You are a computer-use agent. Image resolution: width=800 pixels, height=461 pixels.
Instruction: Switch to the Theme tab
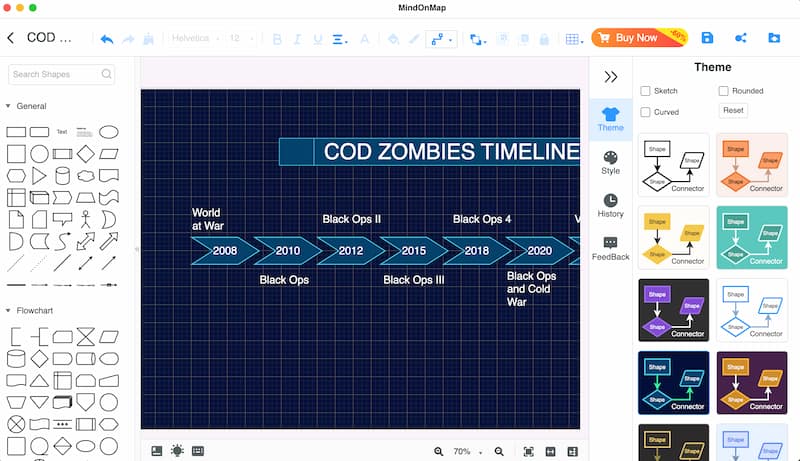click(611, 119)
